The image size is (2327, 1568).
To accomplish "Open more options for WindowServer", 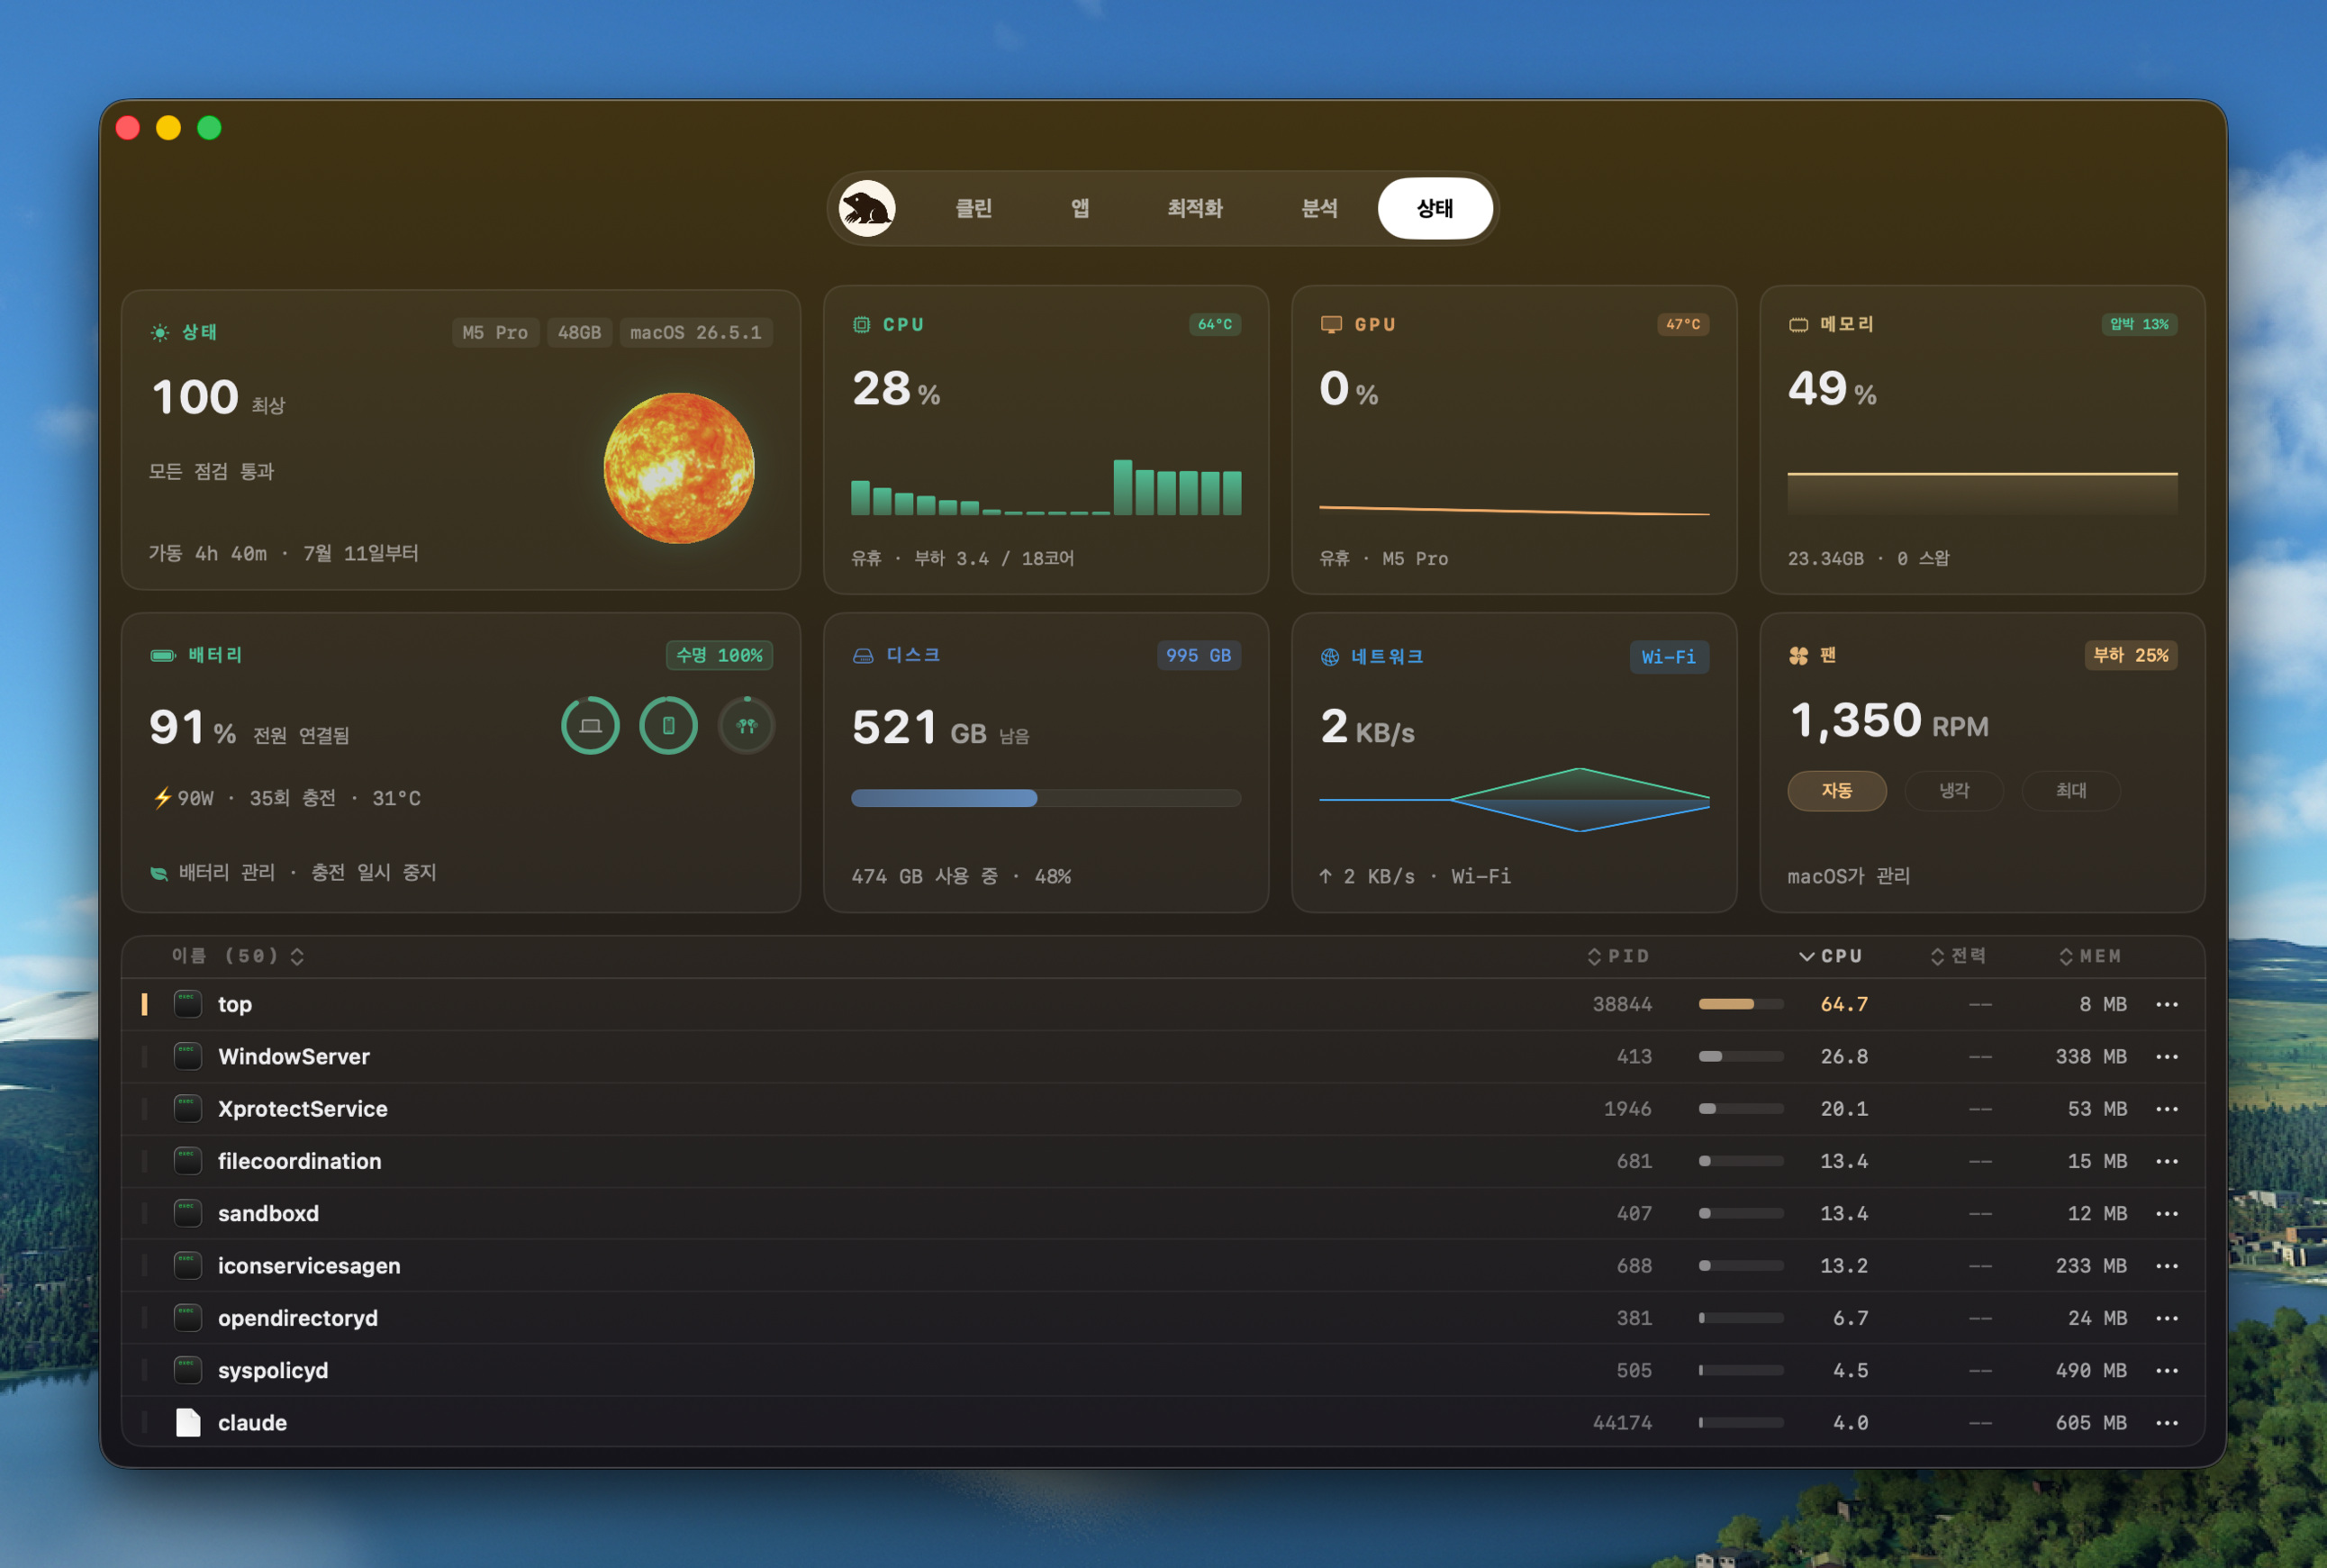I will tap(2167, 1056).
